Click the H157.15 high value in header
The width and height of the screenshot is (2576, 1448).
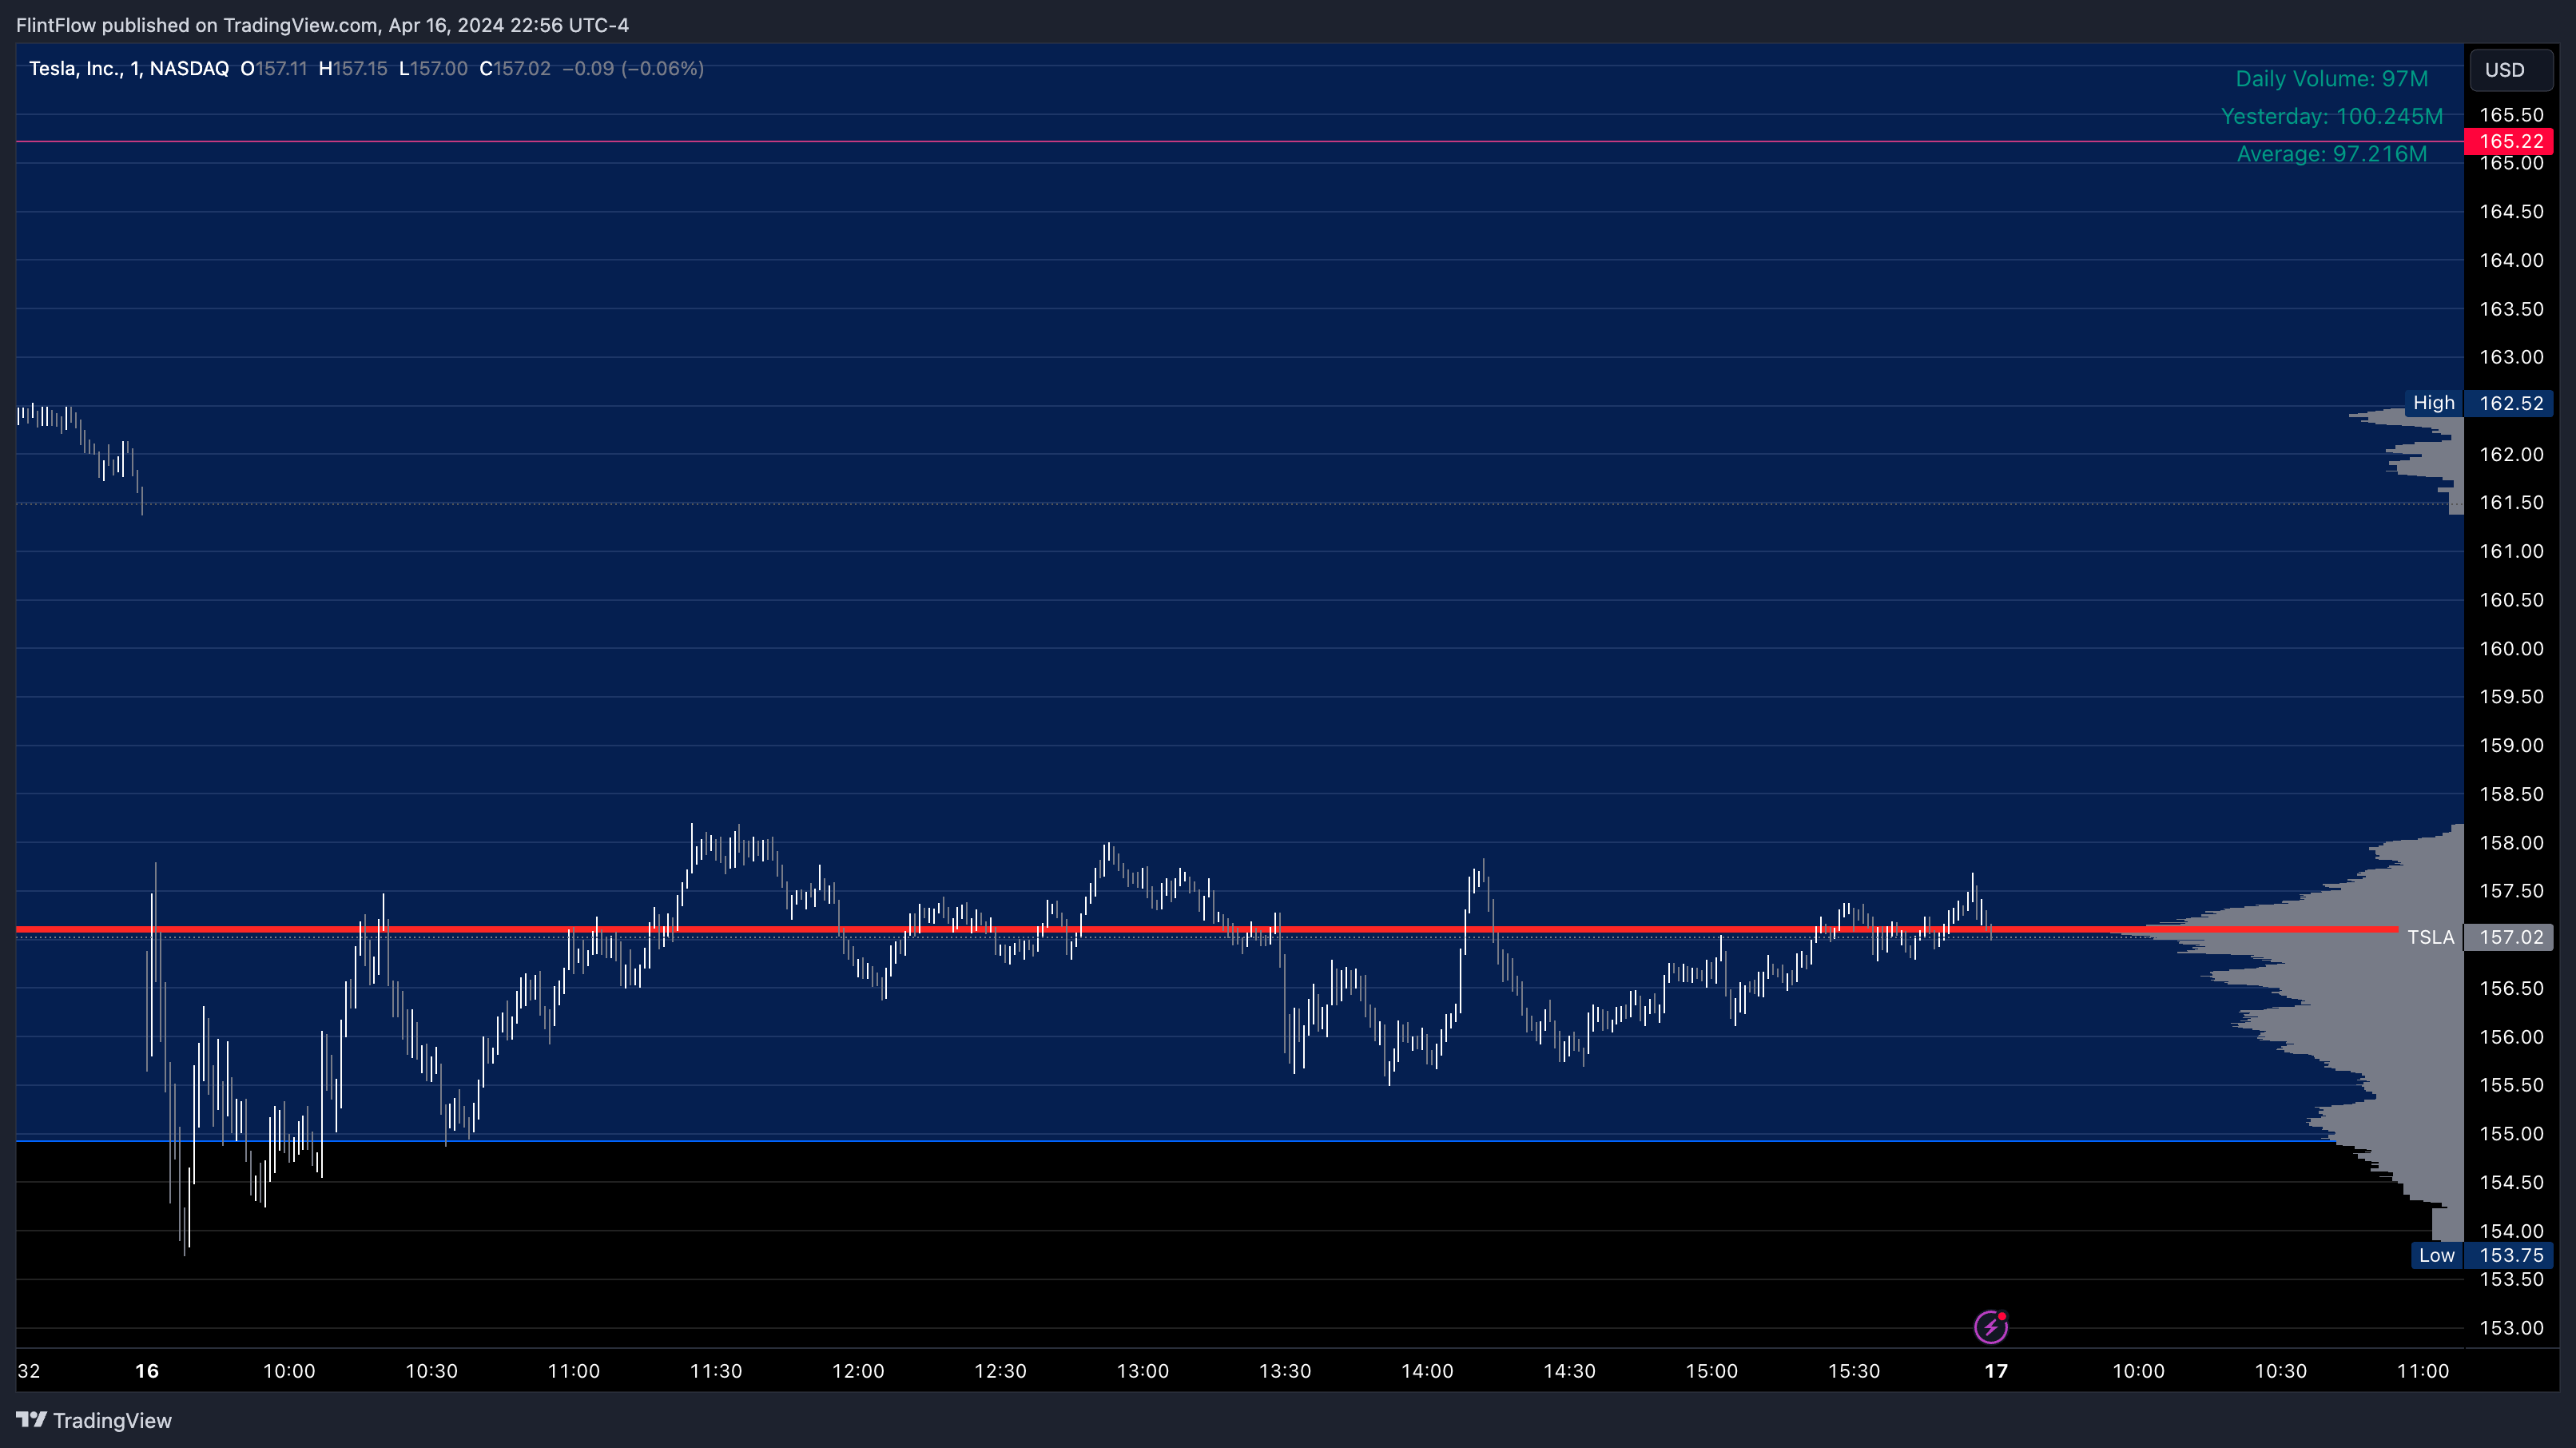click(x=353, y=68)
